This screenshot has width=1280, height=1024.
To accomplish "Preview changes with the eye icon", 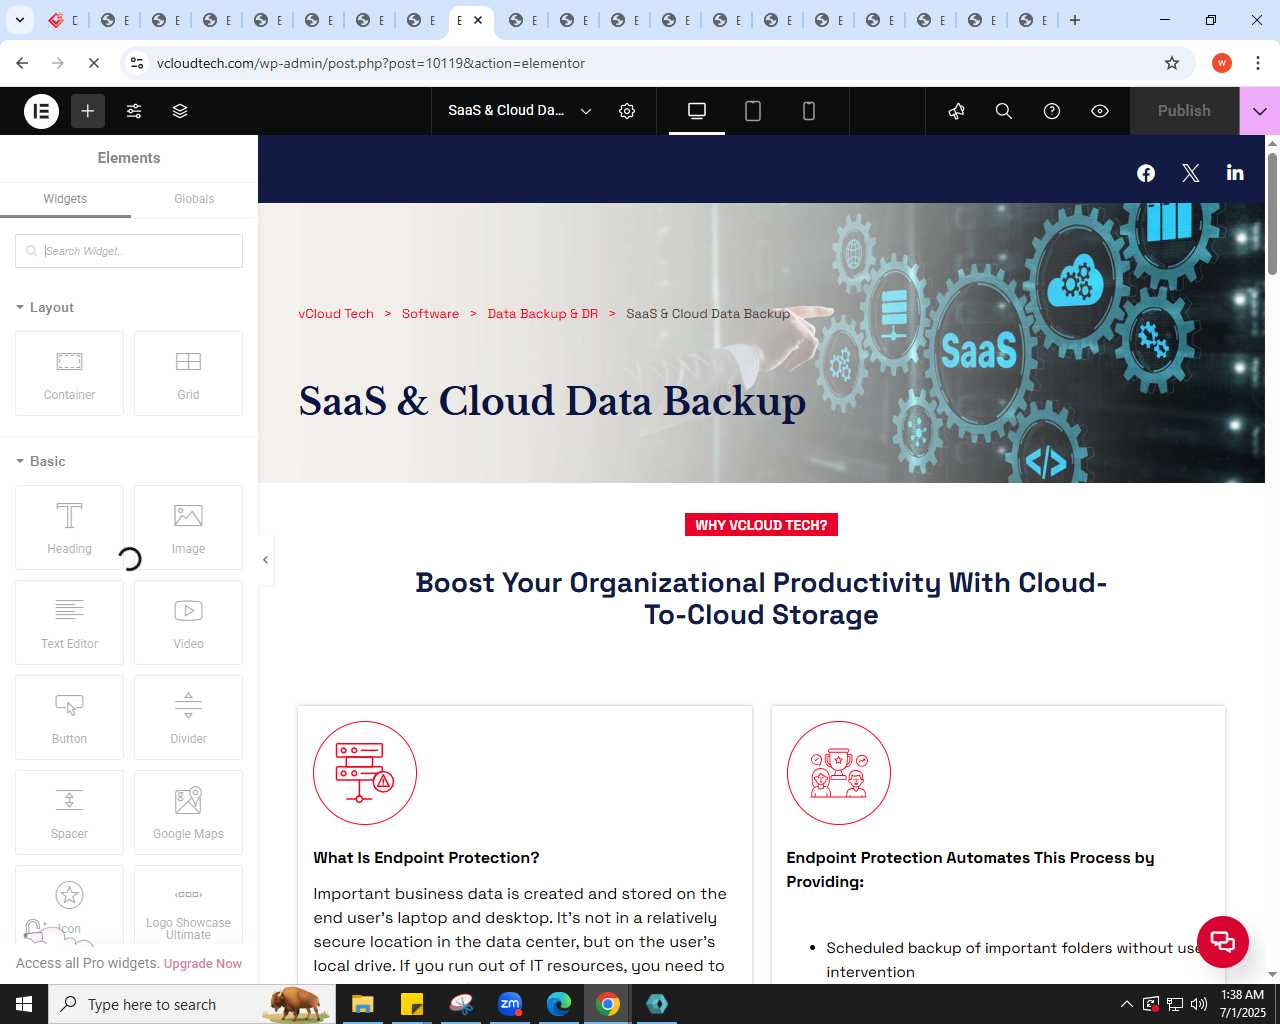I will pyautogui.click(x=1100, y=111).
